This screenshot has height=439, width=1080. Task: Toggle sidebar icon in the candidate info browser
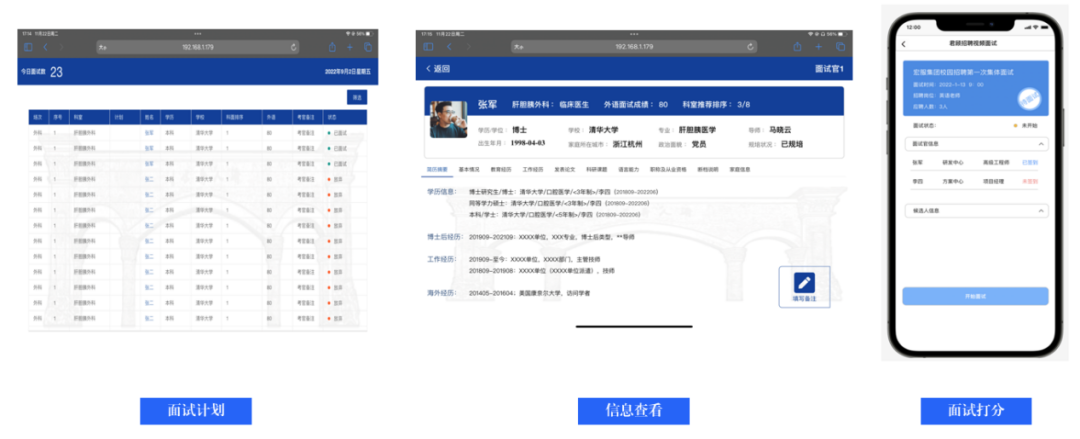[x=428, y=47]
